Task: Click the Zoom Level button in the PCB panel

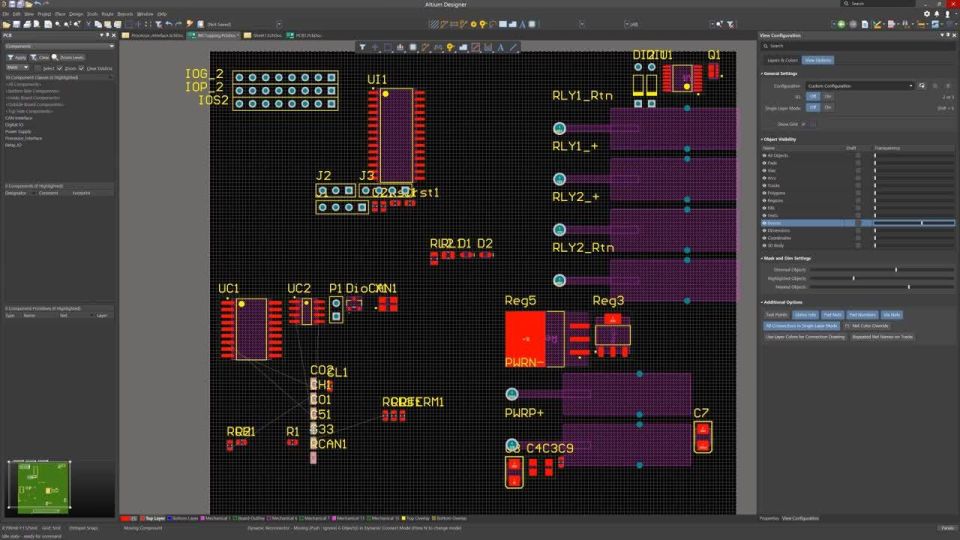Action: [69, 57]
